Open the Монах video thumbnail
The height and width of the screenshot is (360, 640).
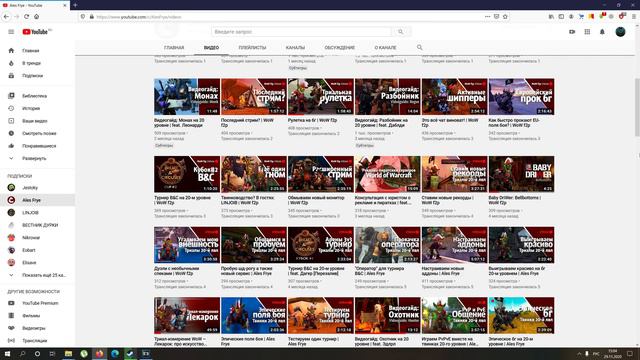[x=187, y=97]
